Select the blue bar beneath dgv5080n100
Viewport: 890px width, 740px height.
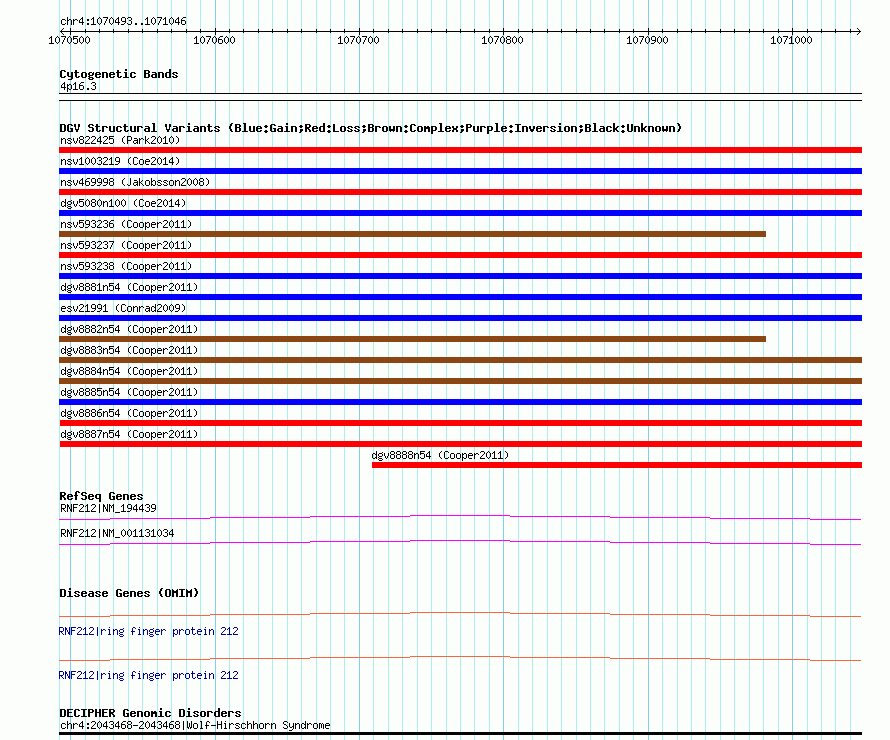460,213
